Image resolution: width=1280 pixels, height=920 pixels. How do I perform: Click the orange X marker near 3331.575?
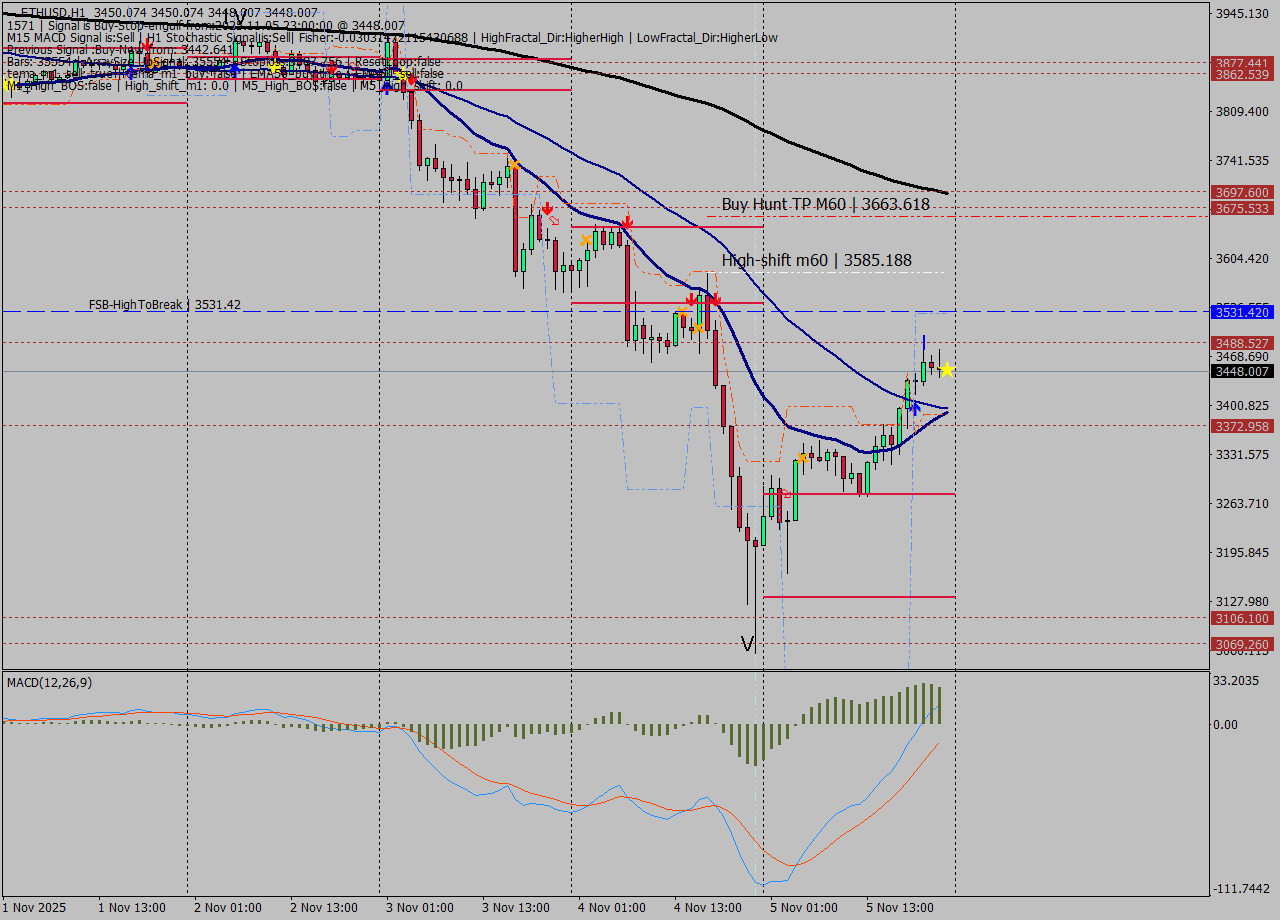pos(802,458)
